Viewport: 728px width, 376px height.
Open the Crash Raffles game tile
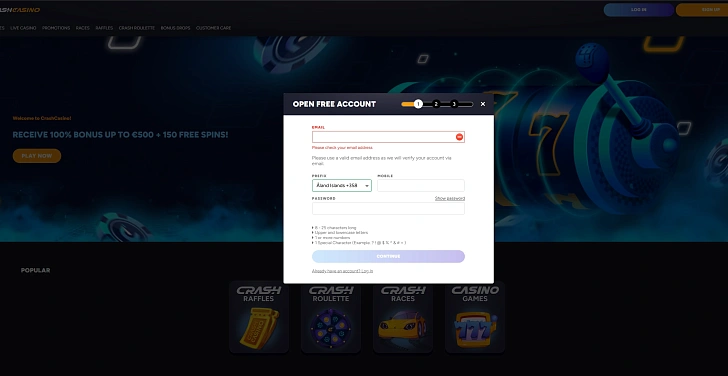[x=259, y=317]
